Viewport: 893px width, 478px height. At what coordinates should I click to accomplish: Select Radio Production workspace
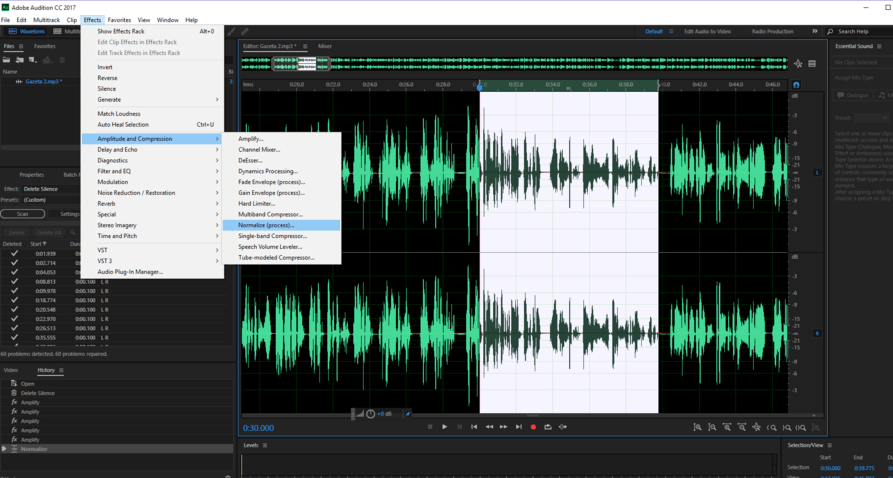click(x=772, y=31)
